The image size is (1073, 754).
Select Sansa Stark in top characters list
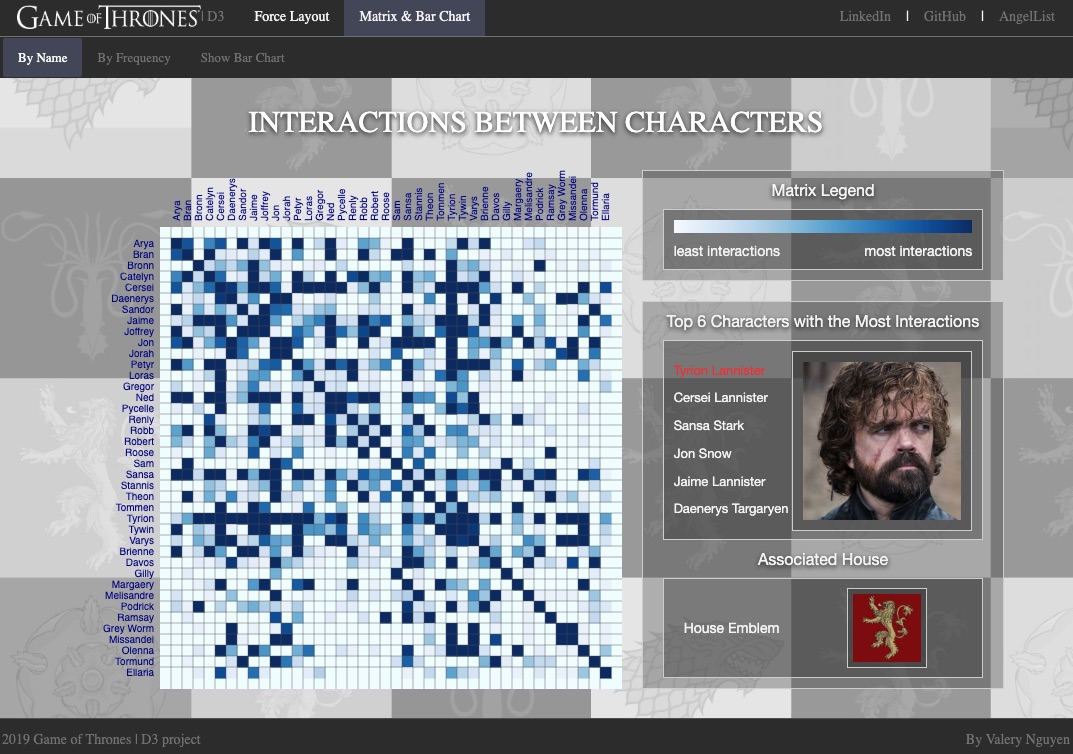pos(708,426)
